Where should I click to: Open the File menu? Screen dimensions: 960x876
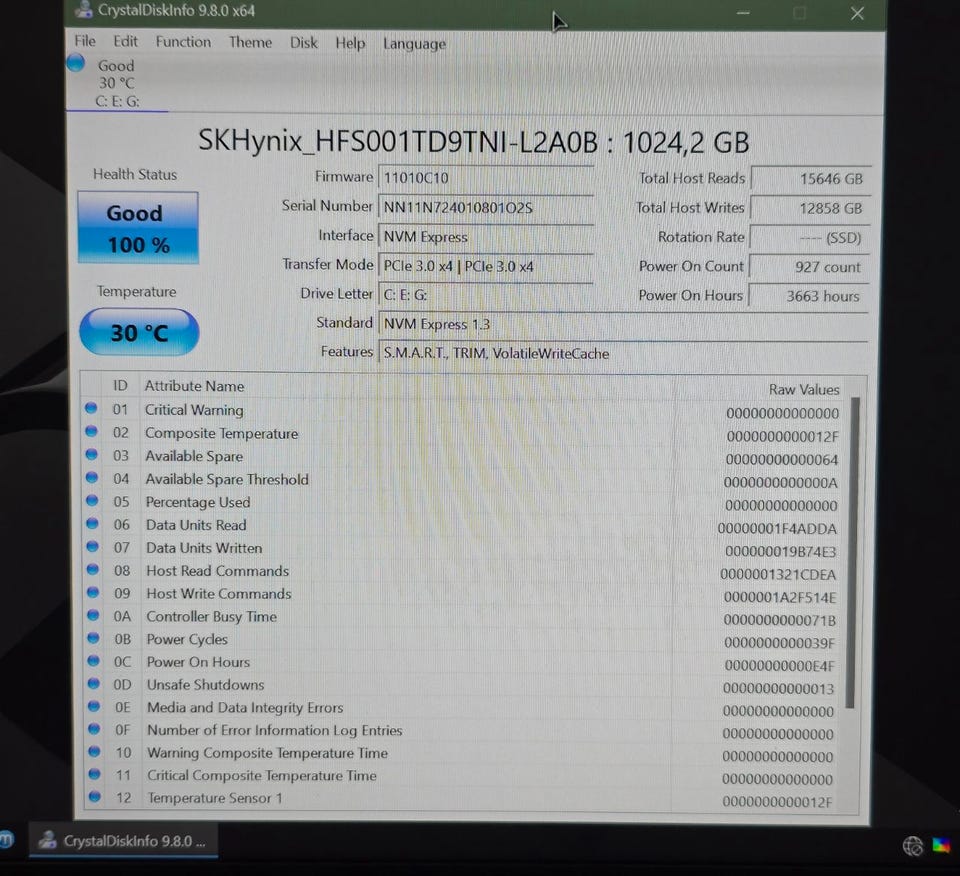[x=84, y=41]
